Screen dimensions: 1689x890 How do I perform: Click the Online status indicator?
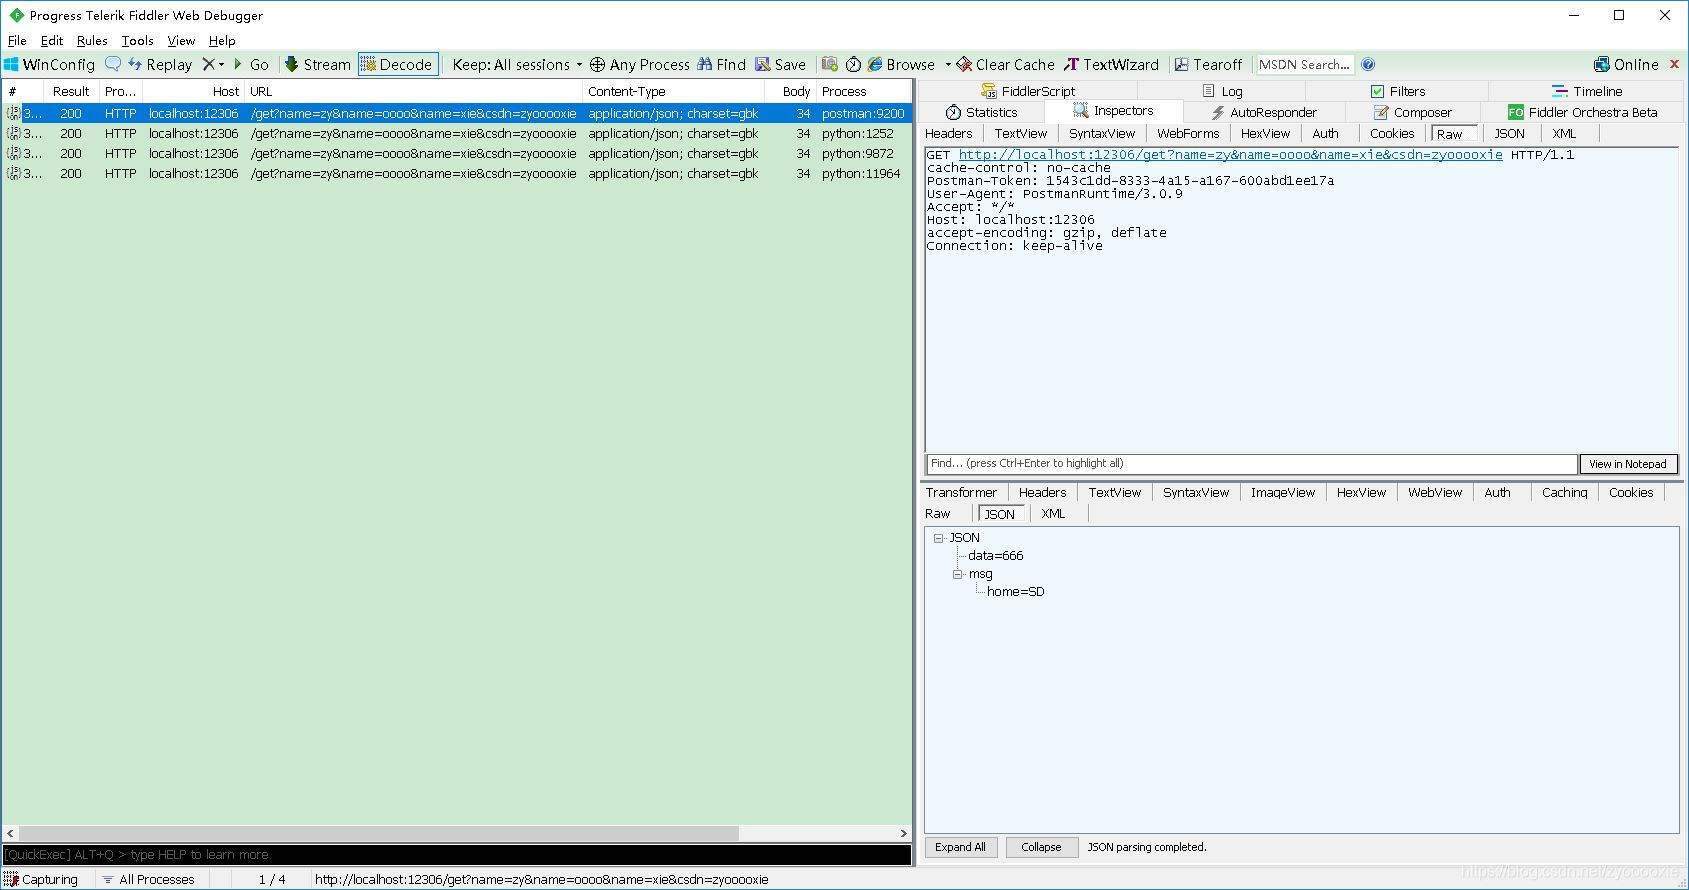1626,64
